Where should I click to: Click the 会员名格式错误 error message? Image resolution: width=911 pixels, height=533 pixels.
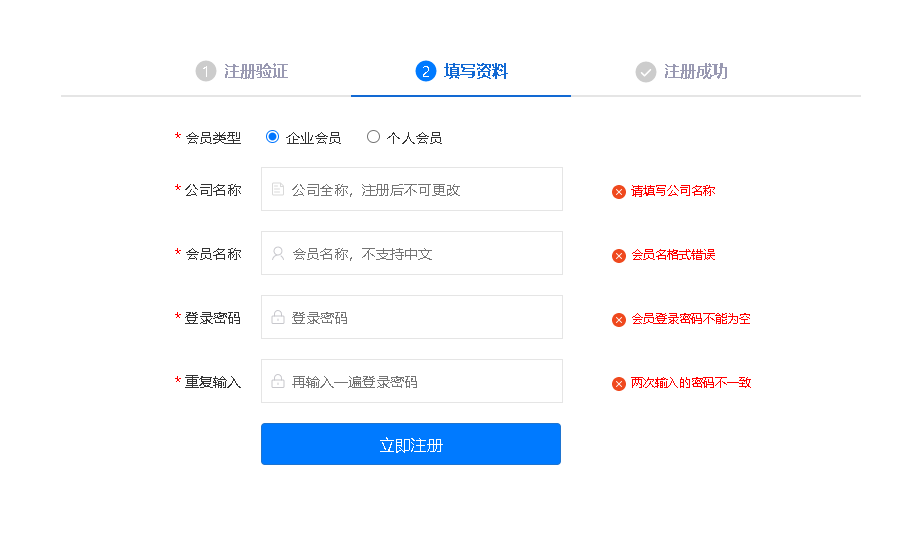pyautogui.click(x=673, y=255)
